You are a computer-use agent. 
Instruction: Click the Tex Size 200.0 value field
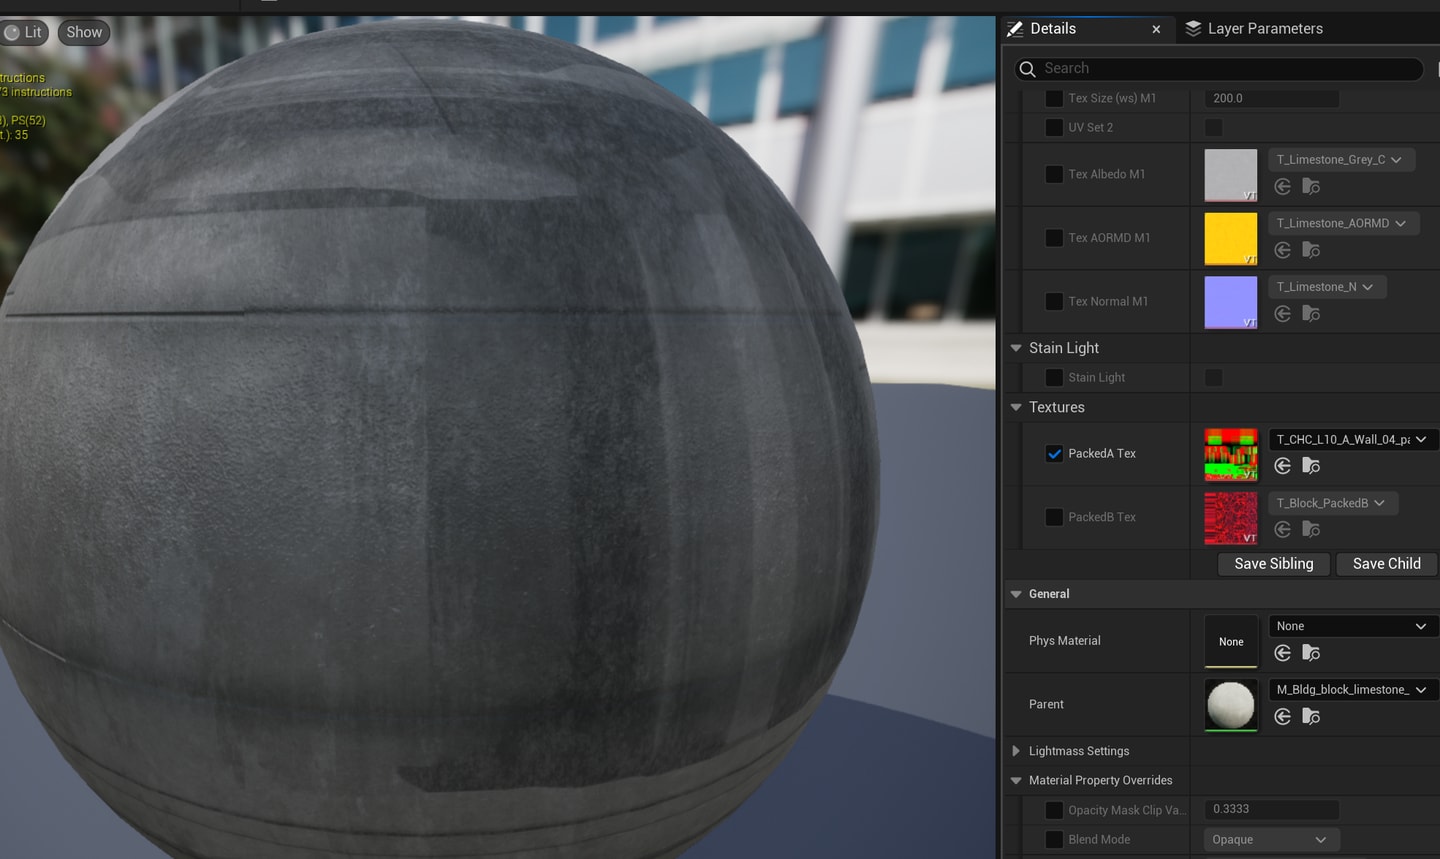[x=1271, y=98]
